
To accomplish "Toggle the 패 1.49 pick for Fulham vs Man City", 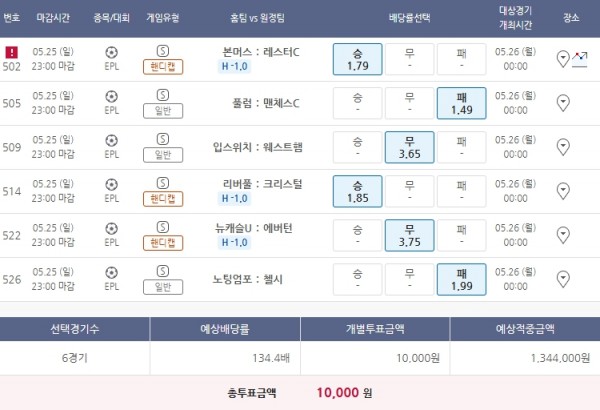I will [x=461, y=103].
